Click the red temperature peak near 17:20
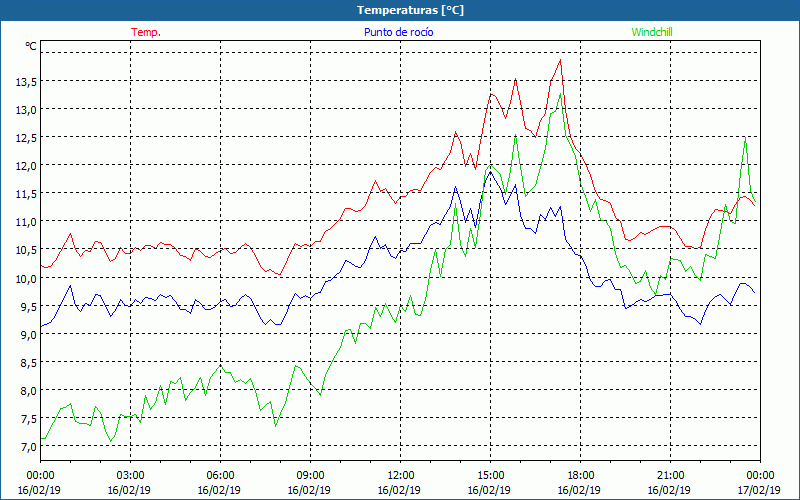Screen dimensions: 800x500 (x=561, y=60)
